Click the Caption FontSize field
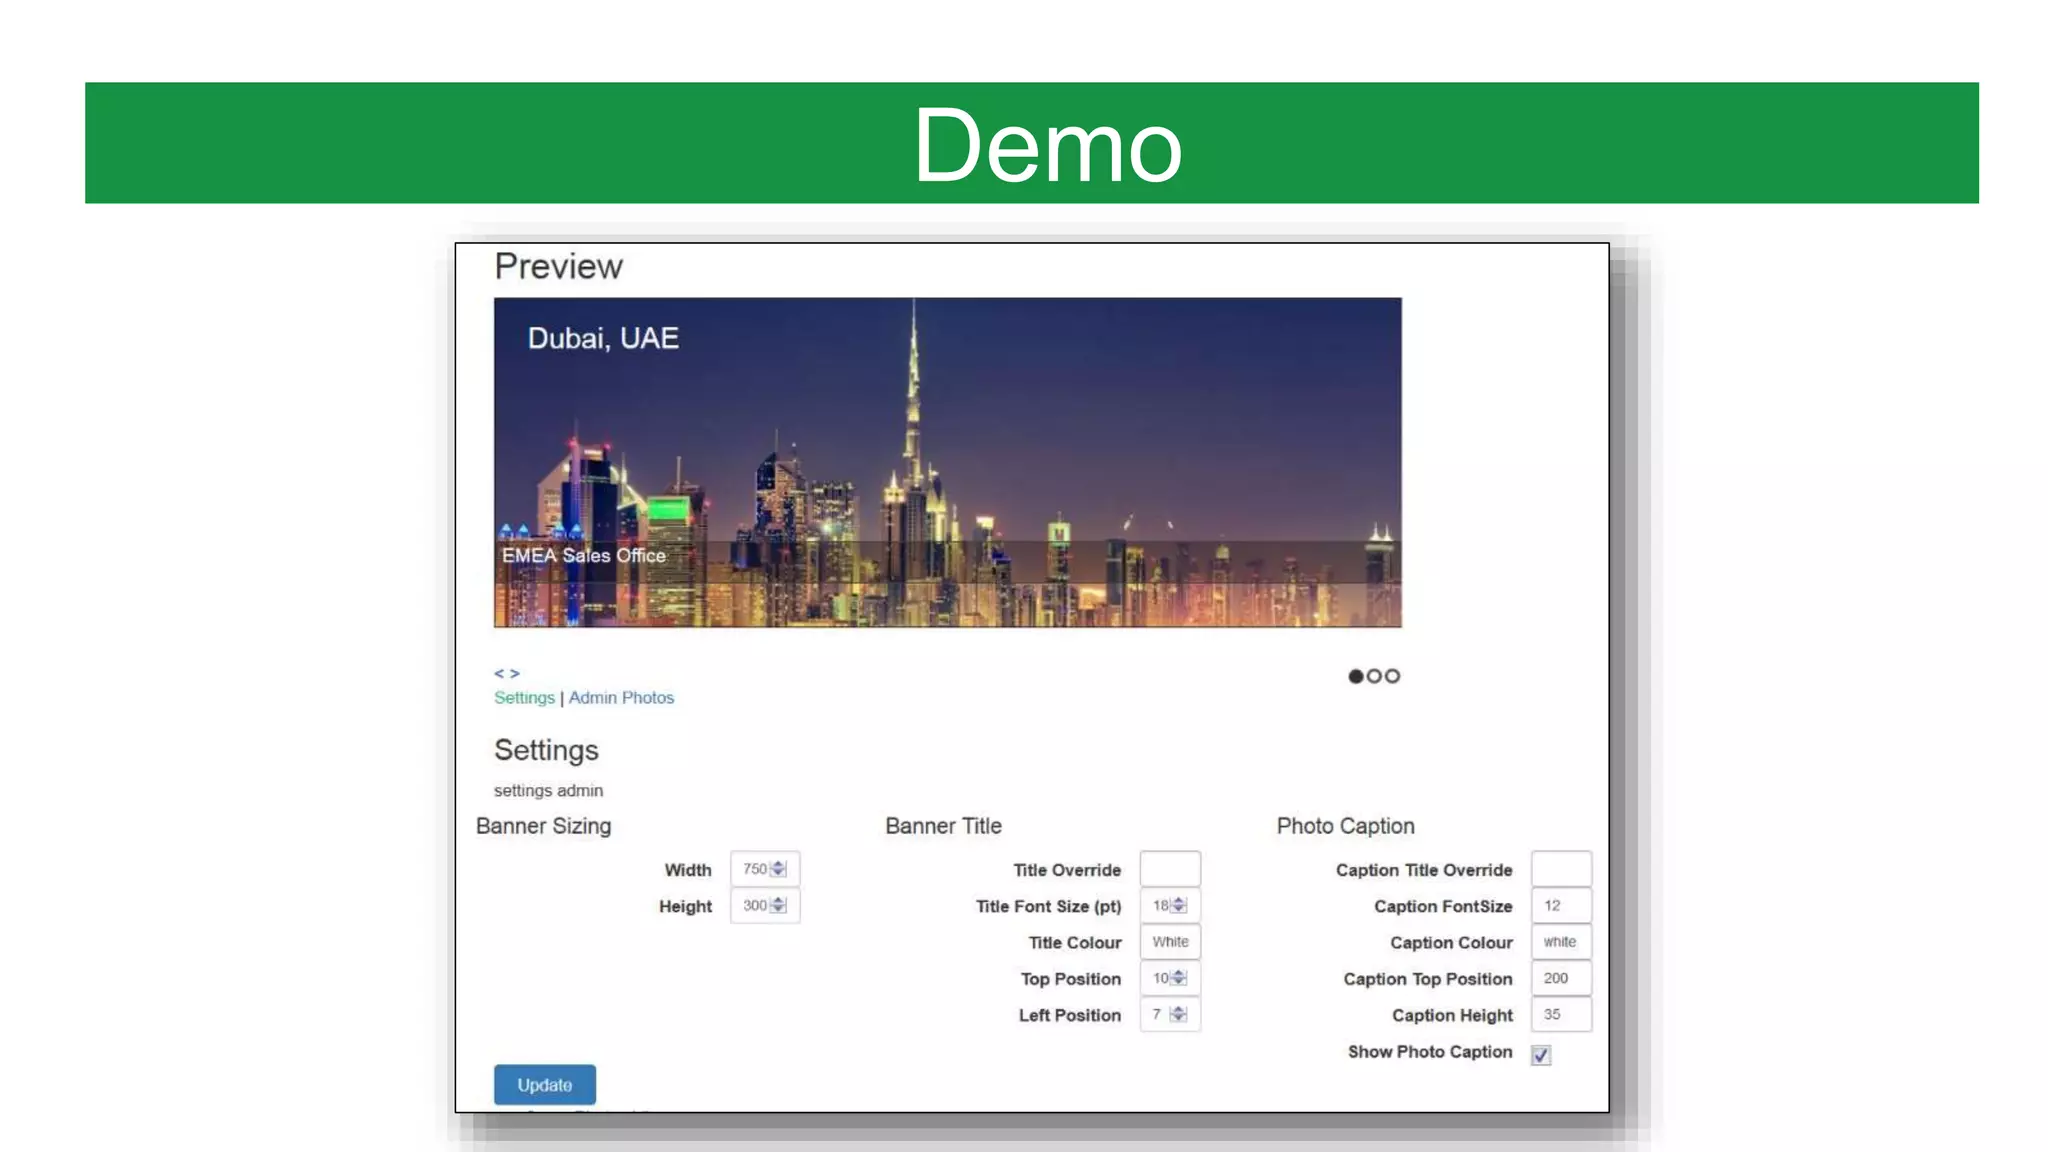The height and width of the screenshot is (1152, 2048). [1561, 905]
